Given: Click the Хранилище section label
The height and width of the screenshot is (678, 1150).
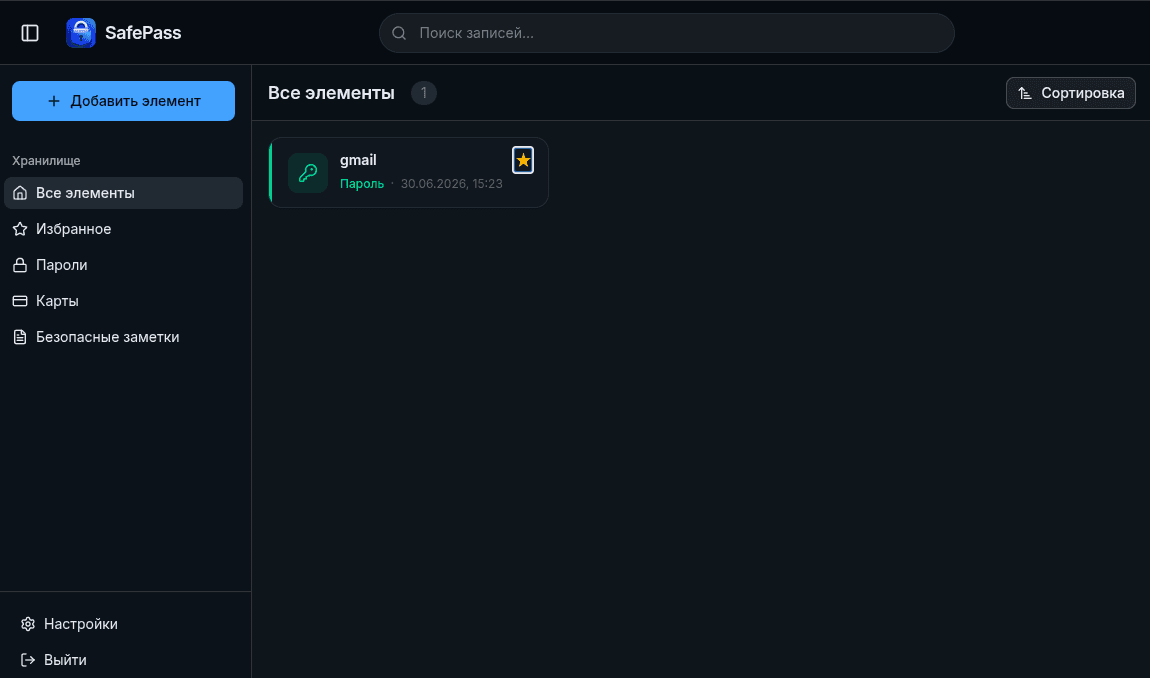Looking at the screenshot, I should point(46,161).
